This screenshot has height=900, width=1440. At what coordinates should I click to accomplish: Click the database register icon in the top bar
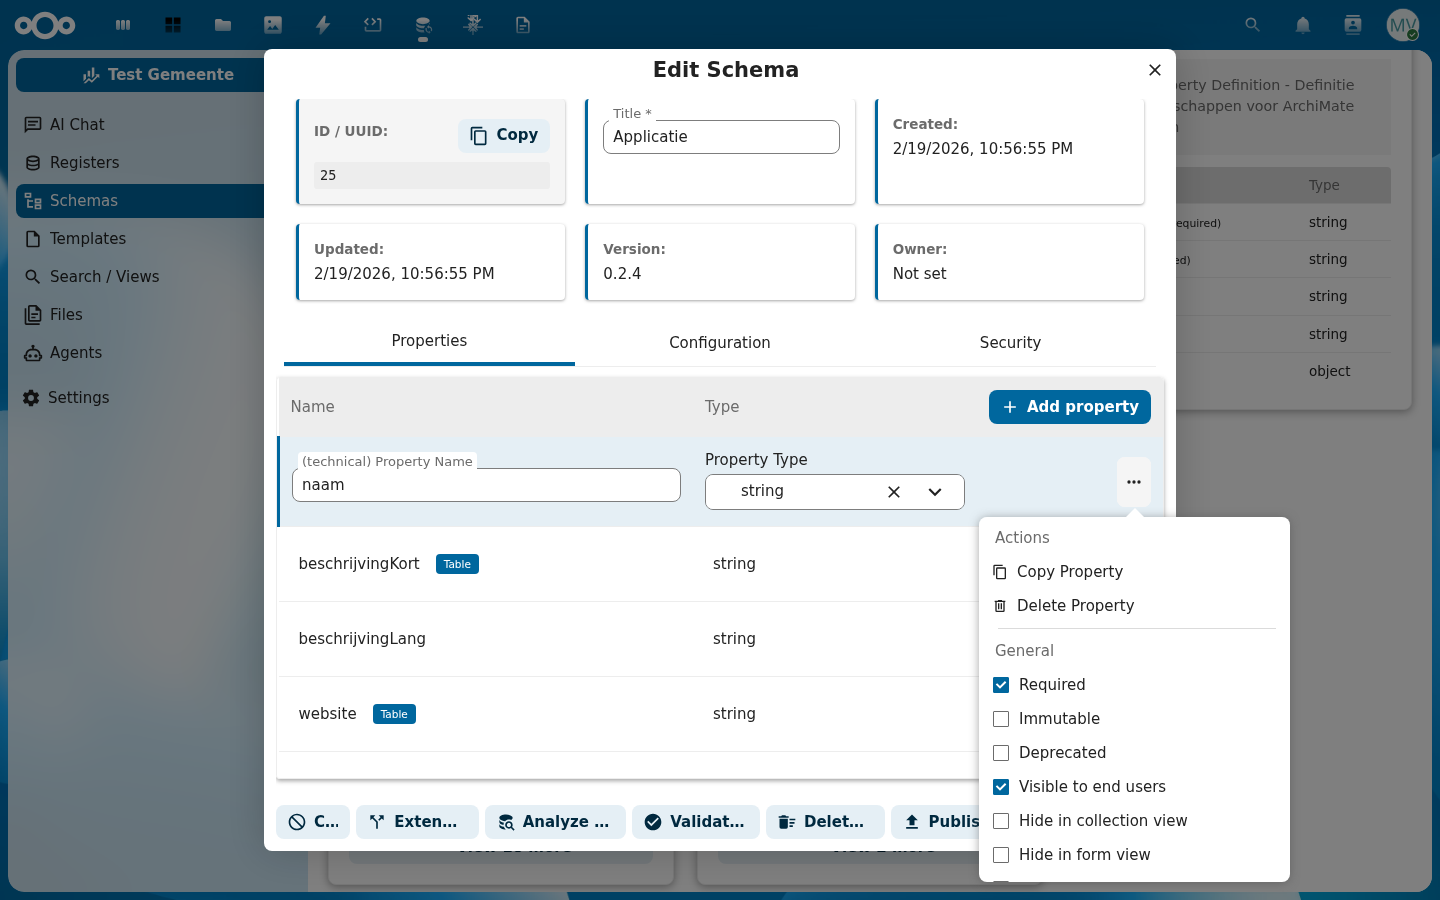(422, 25)
